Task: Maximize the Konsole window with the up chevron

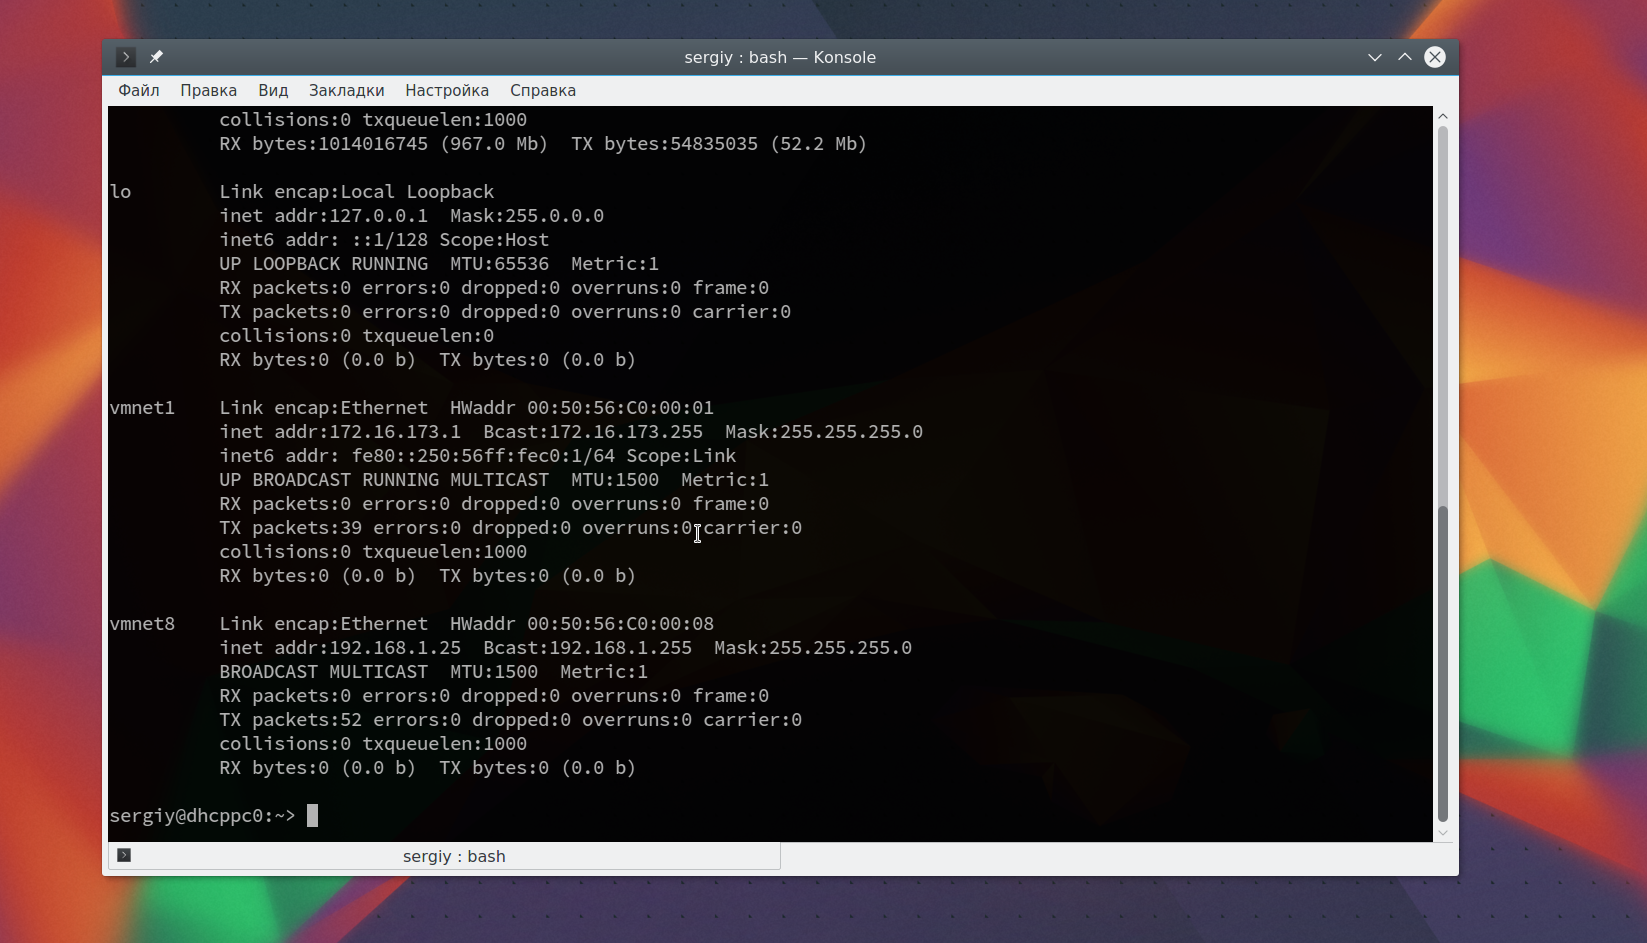Action: point(1405,57)
